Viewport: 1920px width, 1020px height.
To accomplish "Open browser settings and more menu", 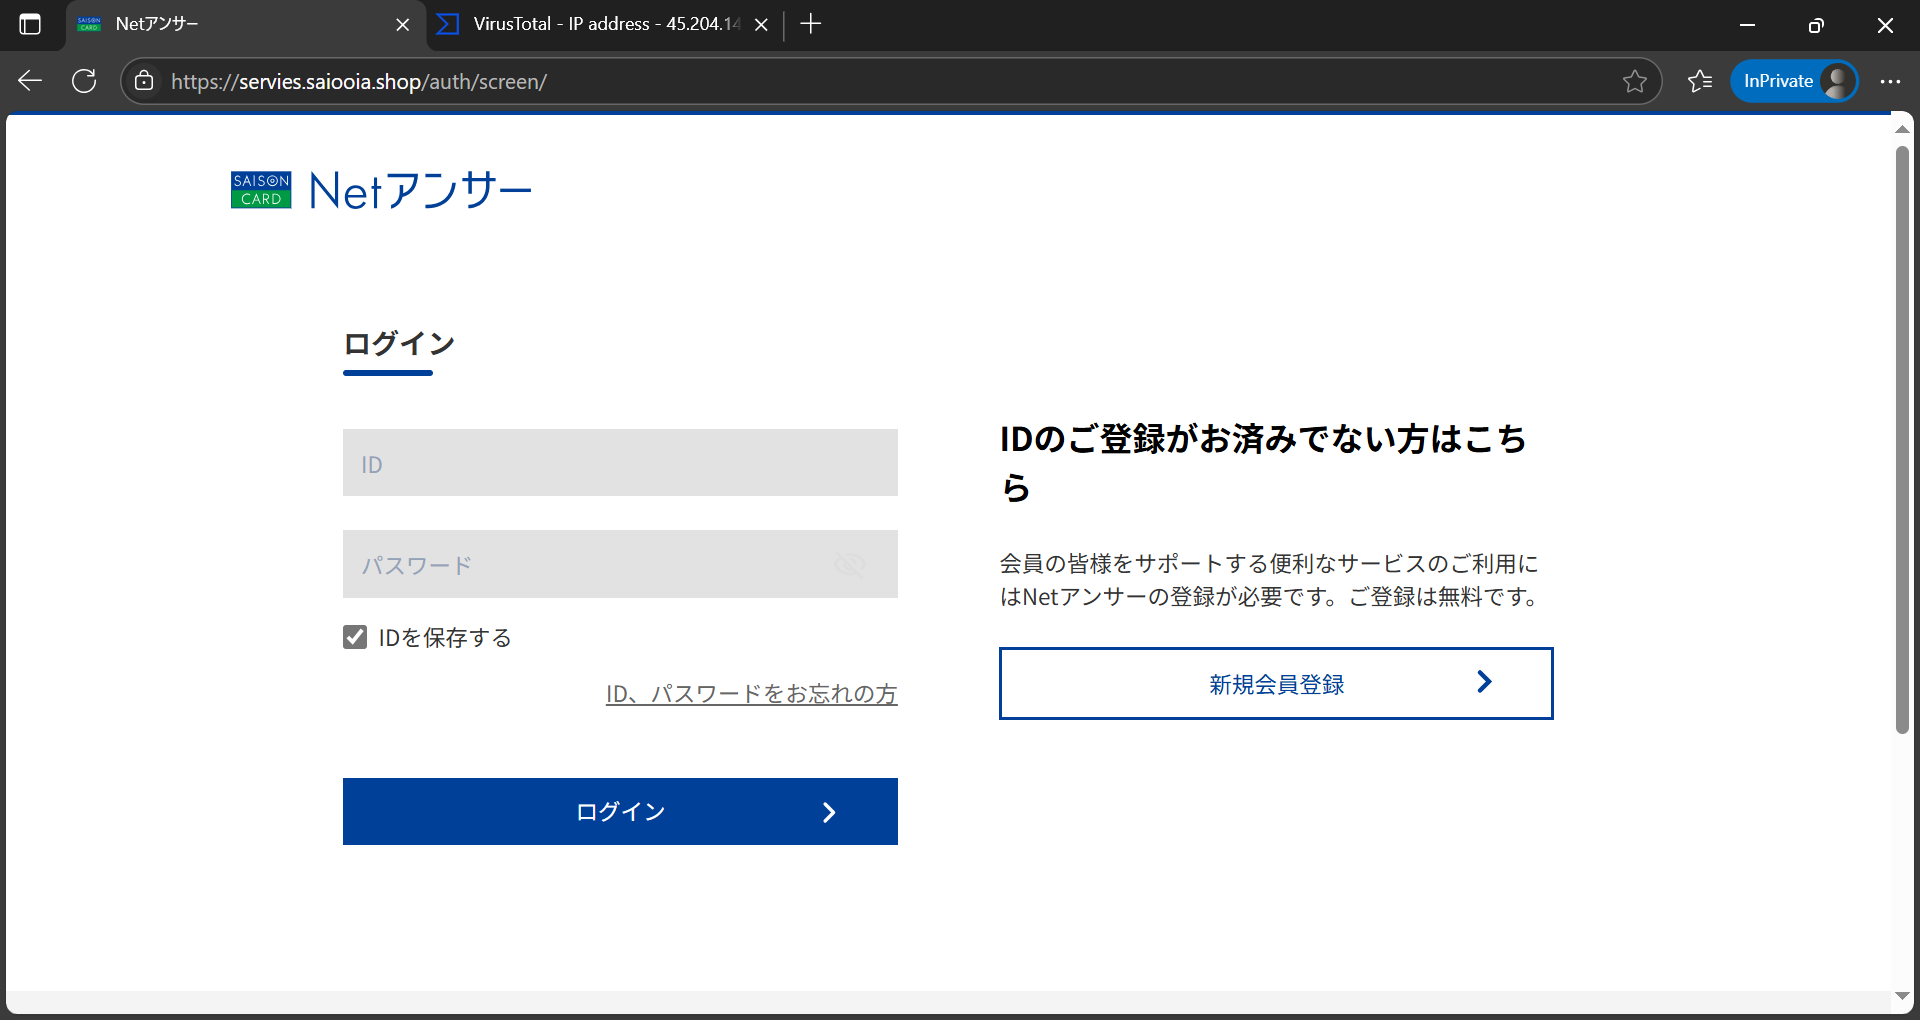I will 1890,81.
